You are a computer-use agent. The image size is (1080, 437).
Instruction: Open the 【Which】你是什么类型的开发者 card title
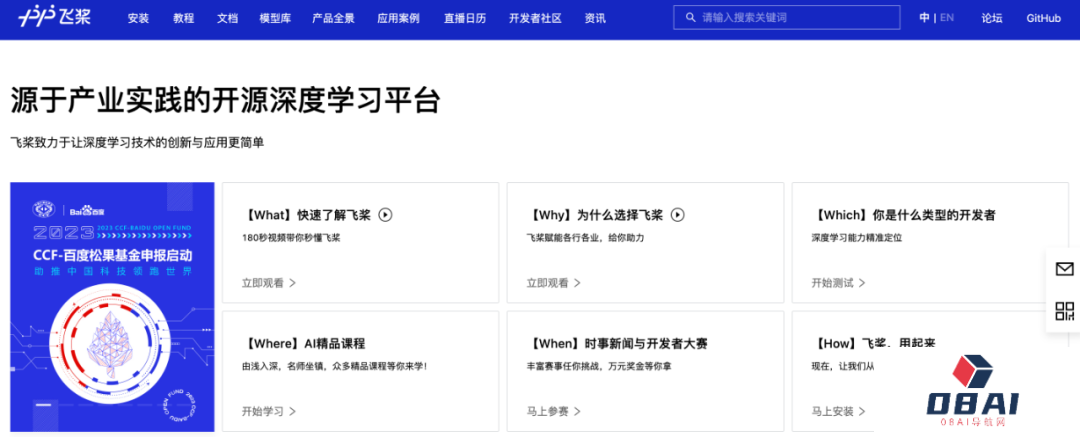pos(904,215)
